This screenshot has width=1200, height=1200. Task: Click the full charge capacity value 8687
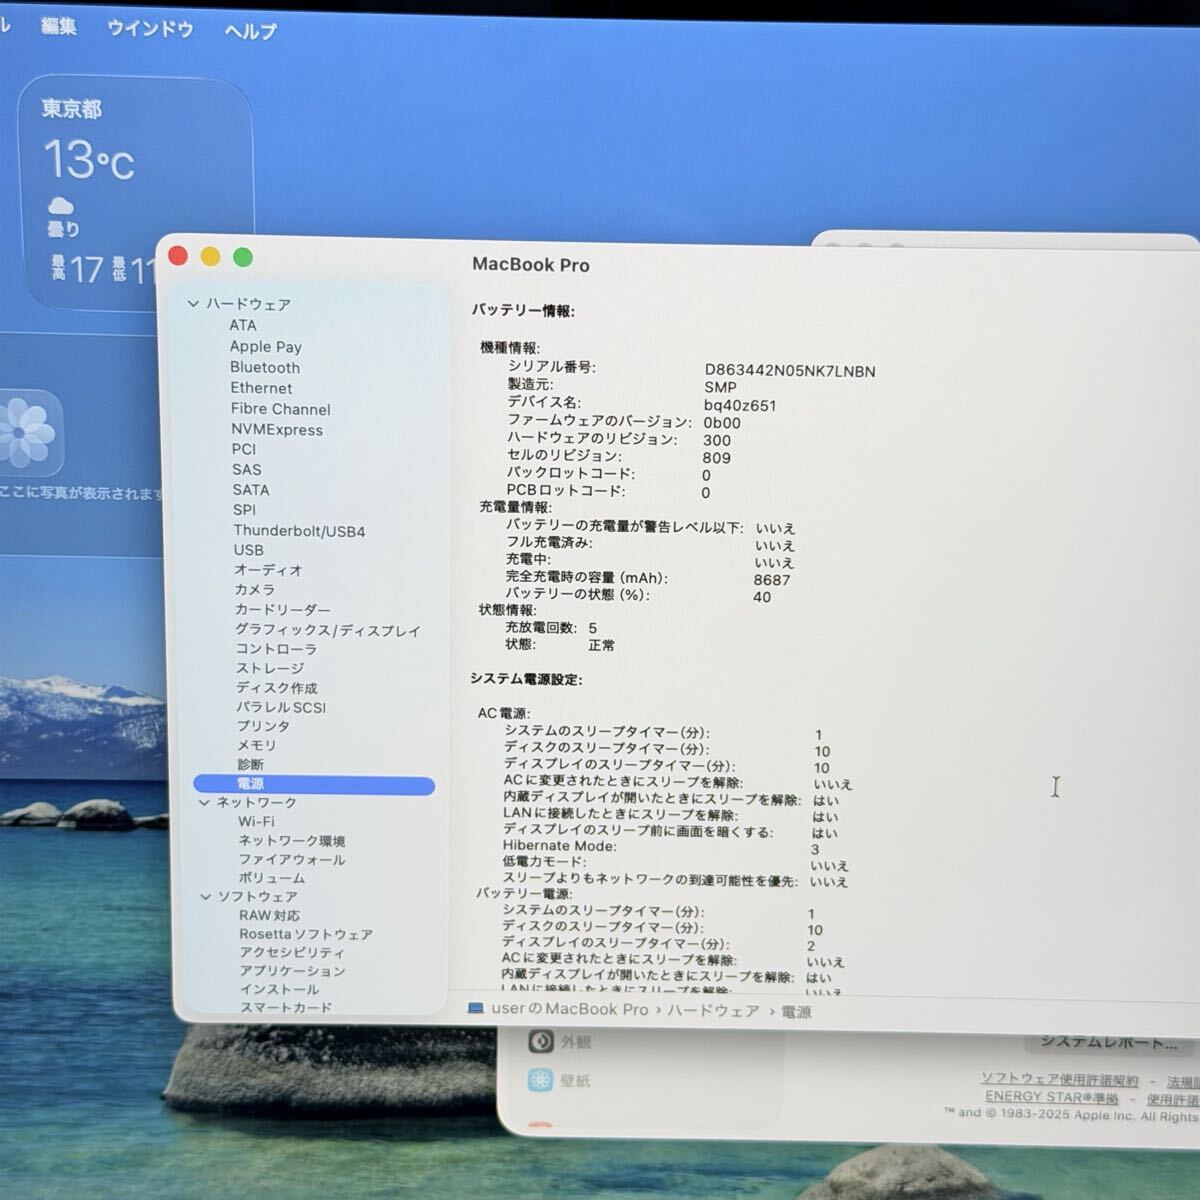772,580
